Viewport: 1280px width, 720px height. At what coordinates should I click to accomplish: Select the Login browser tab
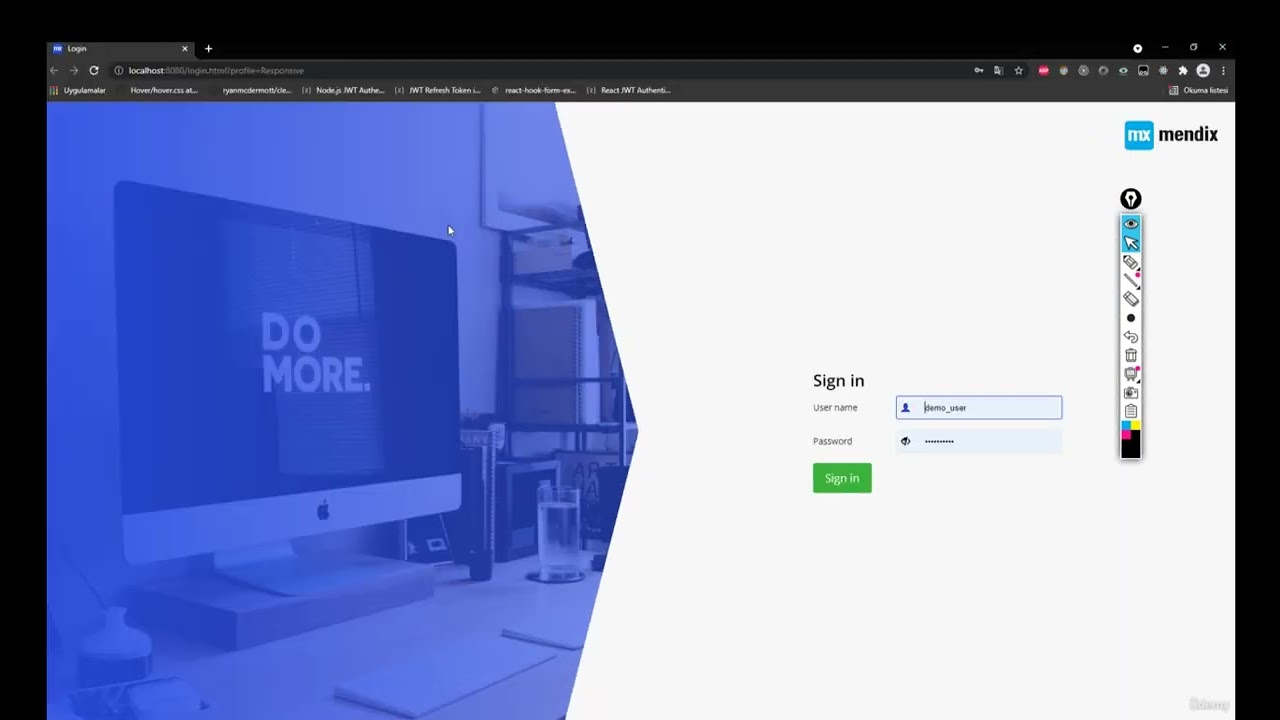click(x=120, y=48)
